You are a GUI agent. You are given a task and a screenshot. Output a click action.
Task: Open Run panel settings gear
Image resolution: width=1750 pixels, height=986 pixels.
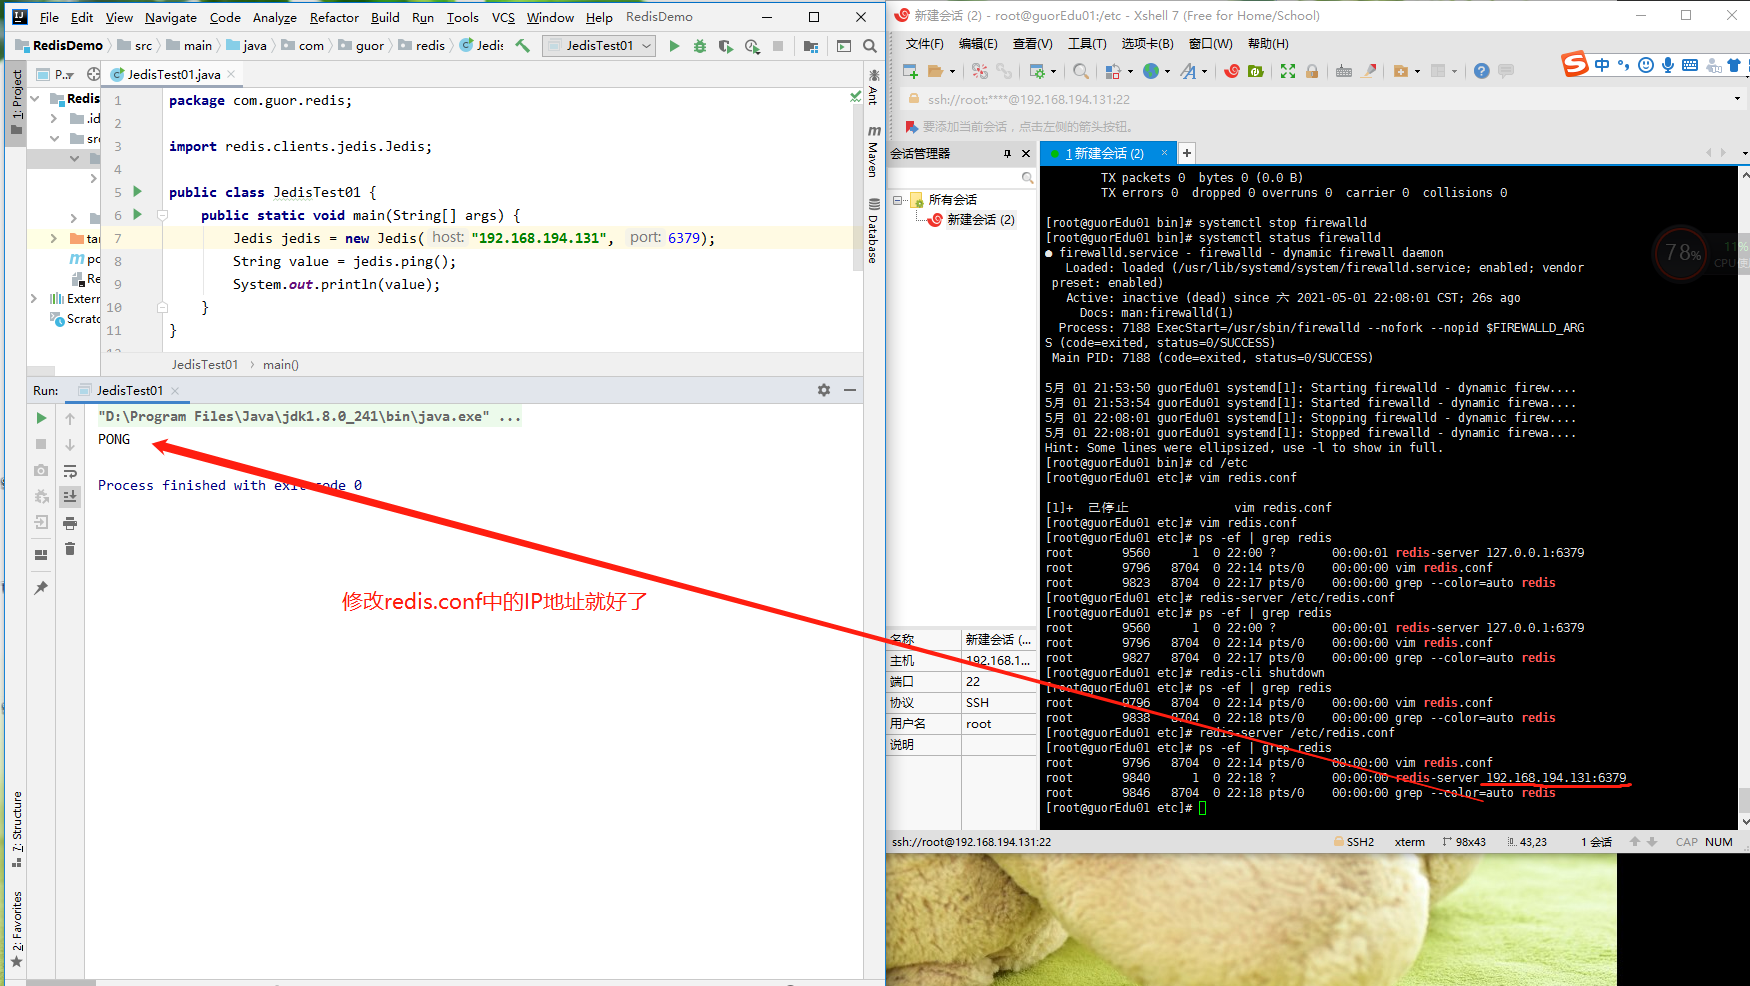pos(824,390)
